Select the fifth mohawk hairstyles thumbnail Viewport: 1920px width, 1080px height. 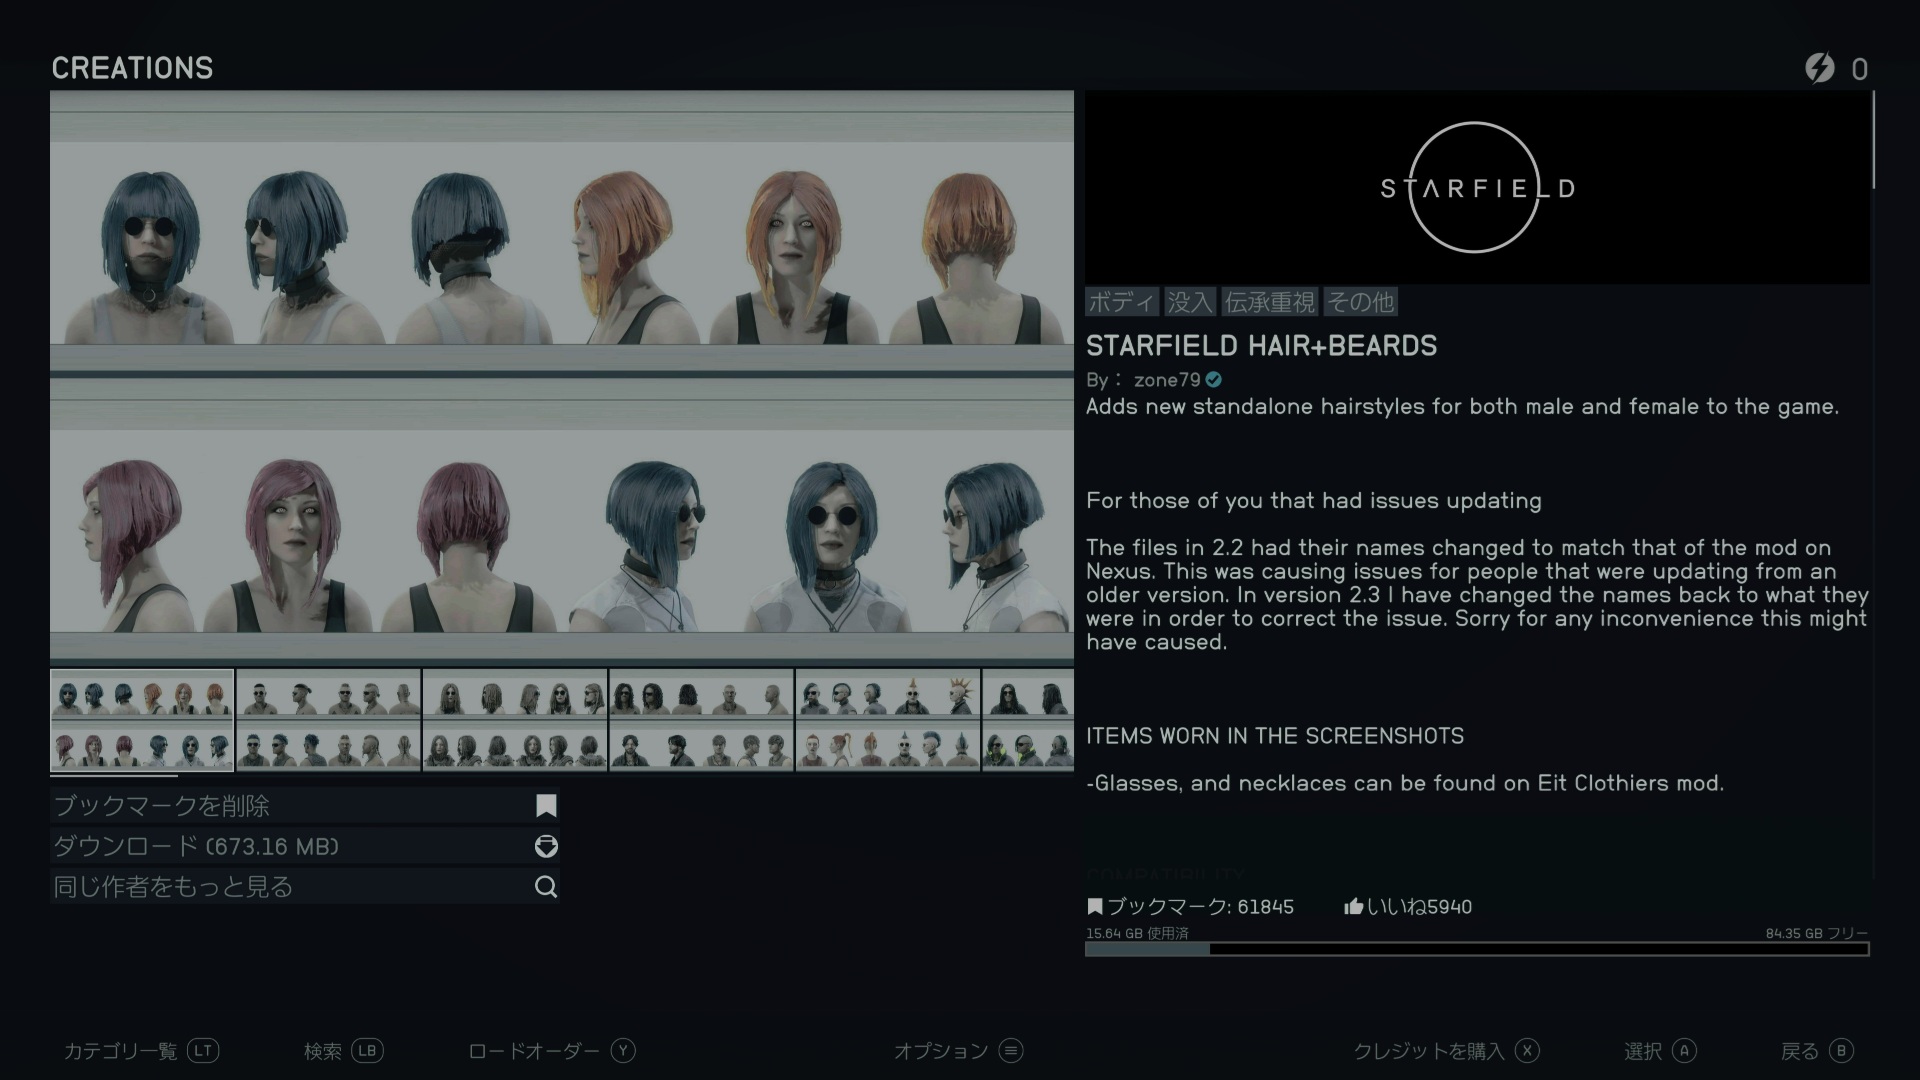coord(887,720)
